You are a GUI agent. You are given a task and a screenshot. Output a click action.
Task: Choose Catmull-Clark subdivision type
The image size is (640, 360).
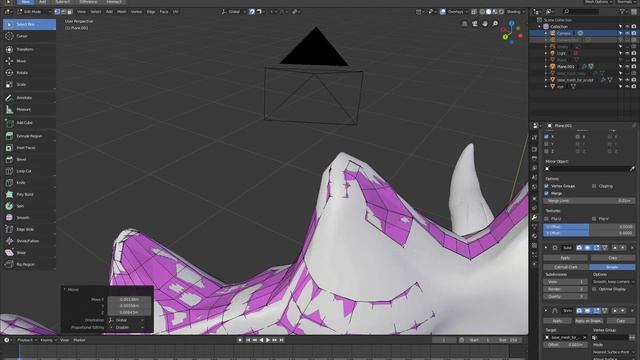tap(566, 267)
